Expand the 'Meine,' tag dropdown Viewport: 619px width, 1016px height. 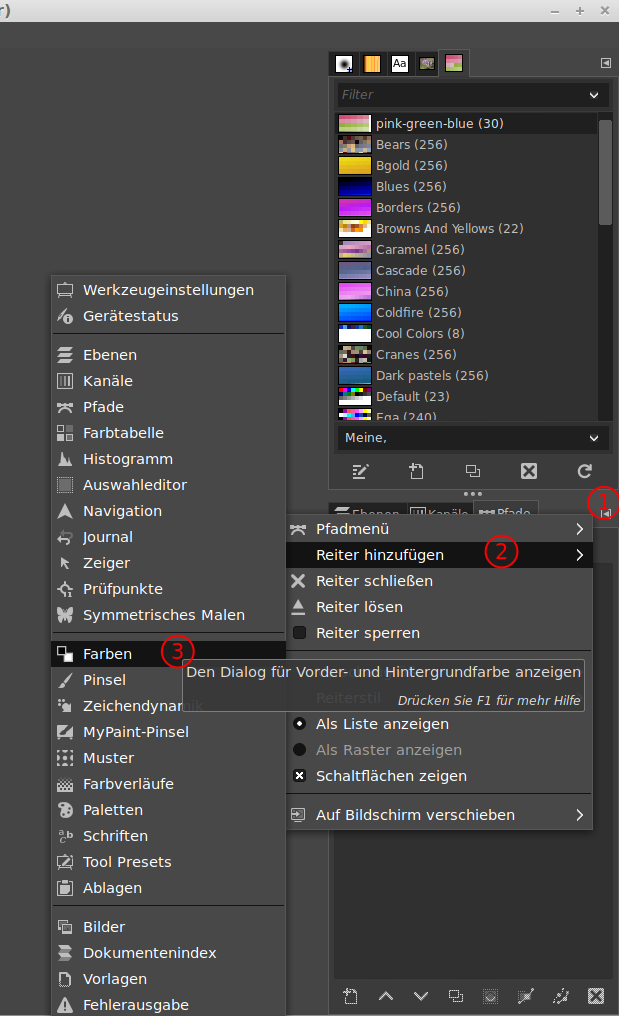(x=595, y=438)
